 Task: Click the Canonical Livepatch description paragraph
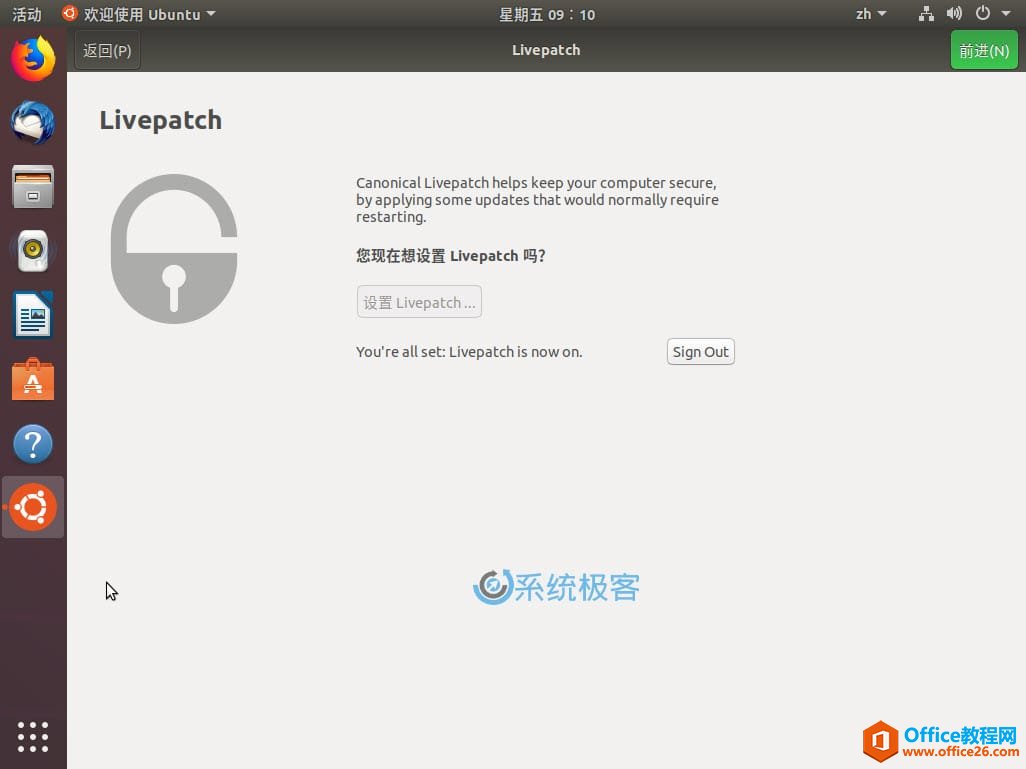pos(537,200)
